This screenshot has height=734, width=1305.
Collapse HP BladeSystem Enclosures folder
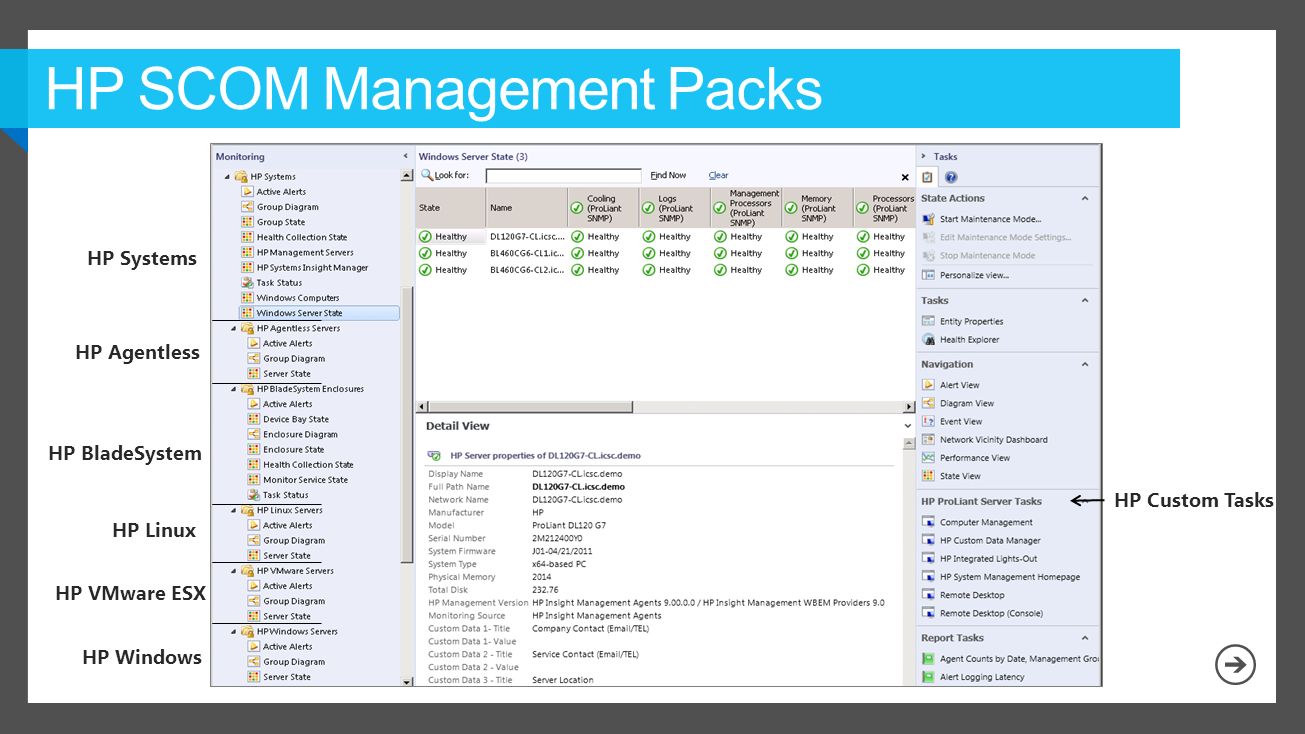(233, 389)
